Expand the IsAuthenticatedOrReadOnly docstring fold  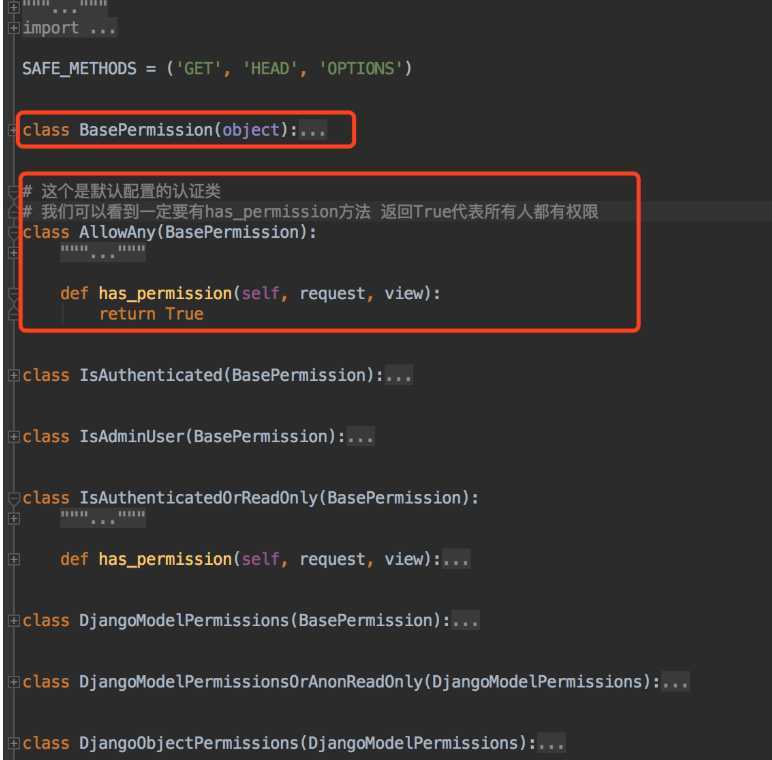(14, 518)
